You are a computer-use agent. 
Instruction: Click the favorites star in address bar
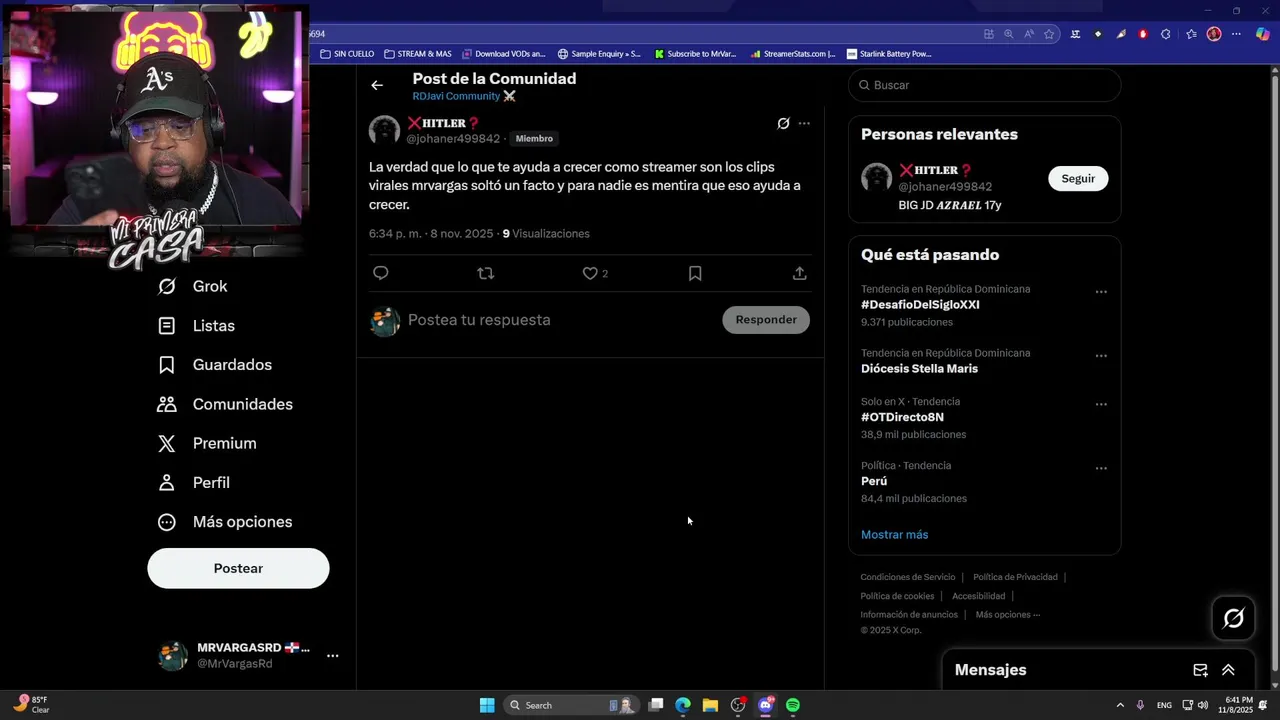[x=1049, y=34]
